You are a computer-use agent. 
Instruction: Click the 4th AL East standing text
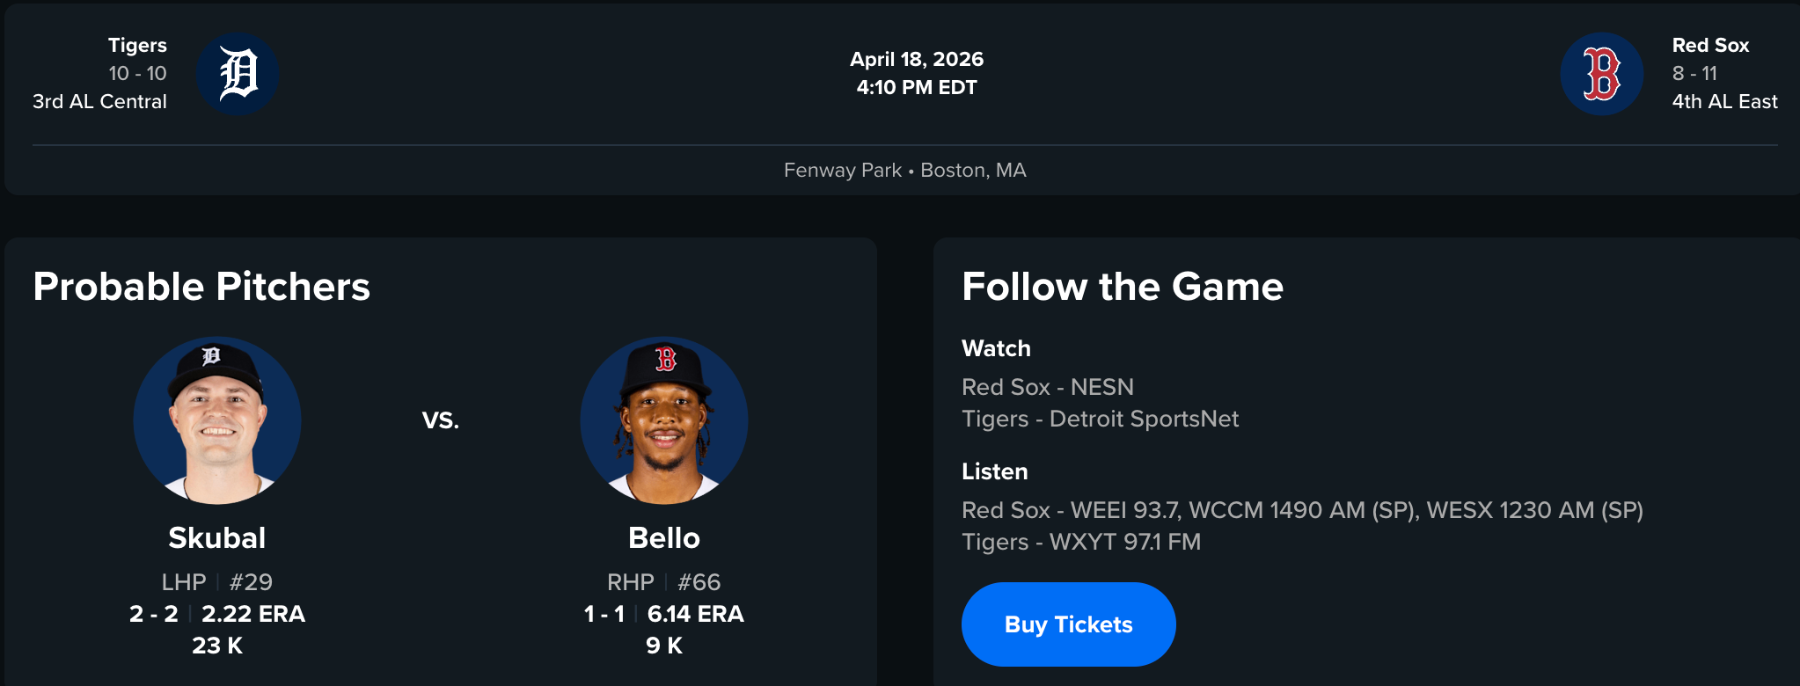pos(1724,101)
